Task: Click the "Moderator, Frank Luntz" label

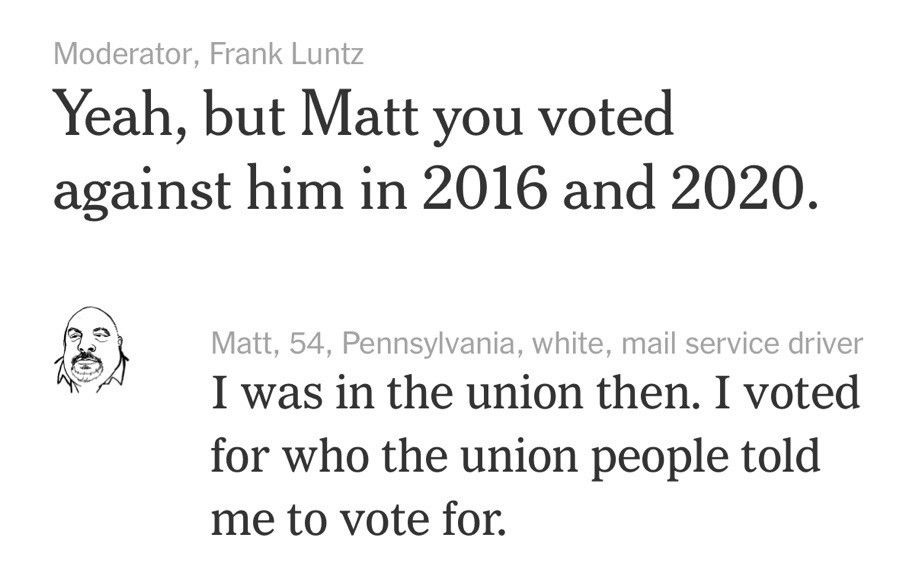Action: pyautogui.click(x=208, y=55)
